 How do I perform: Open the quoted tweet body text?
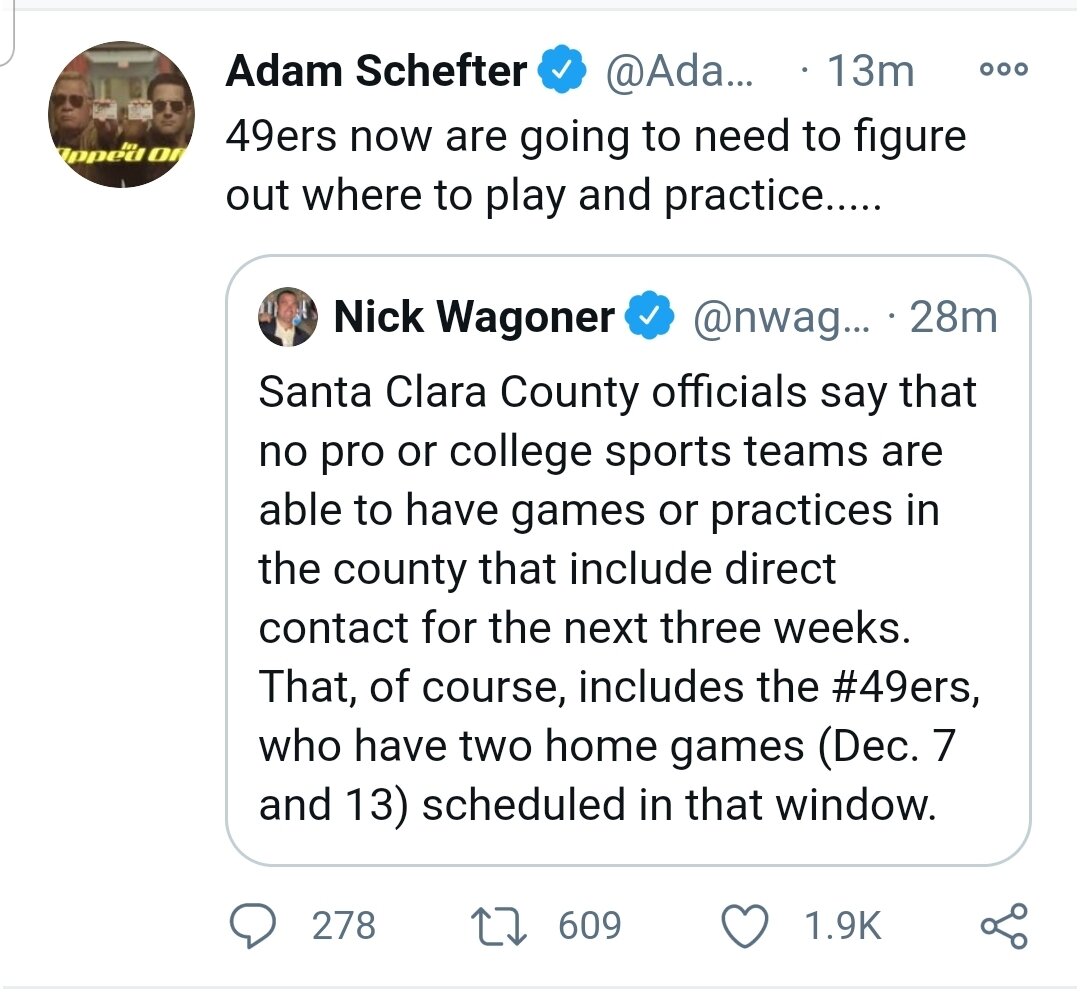[600, 570]
